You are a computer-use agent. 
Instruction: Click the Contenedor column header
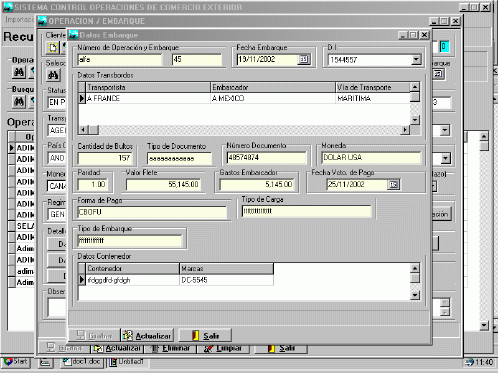pyautogui.click(x=132, y=268)
